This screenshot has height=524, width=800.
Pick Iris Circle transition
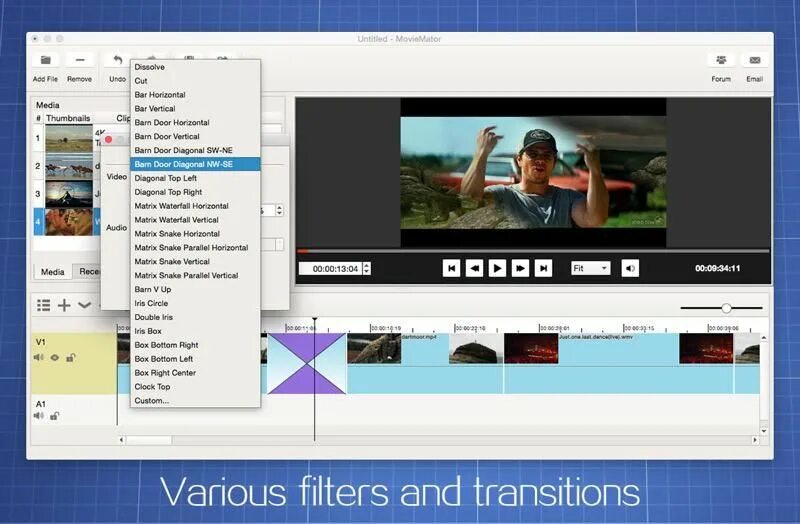(x=195, y=303)
